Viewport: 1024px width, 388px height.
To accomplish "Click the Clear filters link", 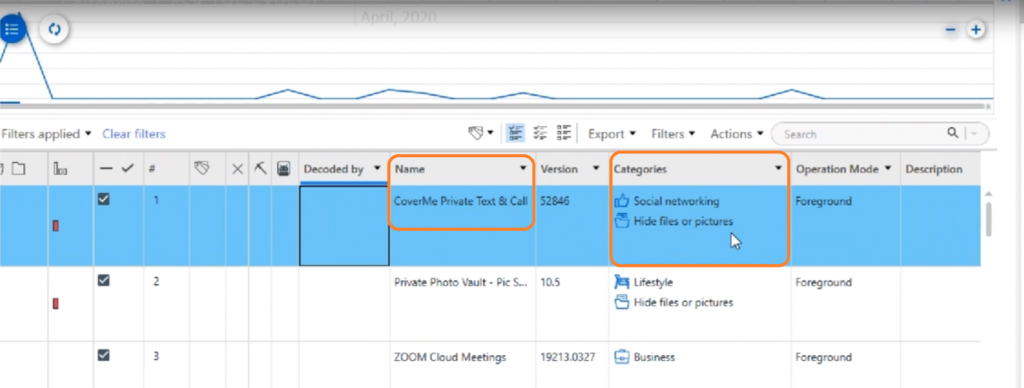I will point(134,134).
